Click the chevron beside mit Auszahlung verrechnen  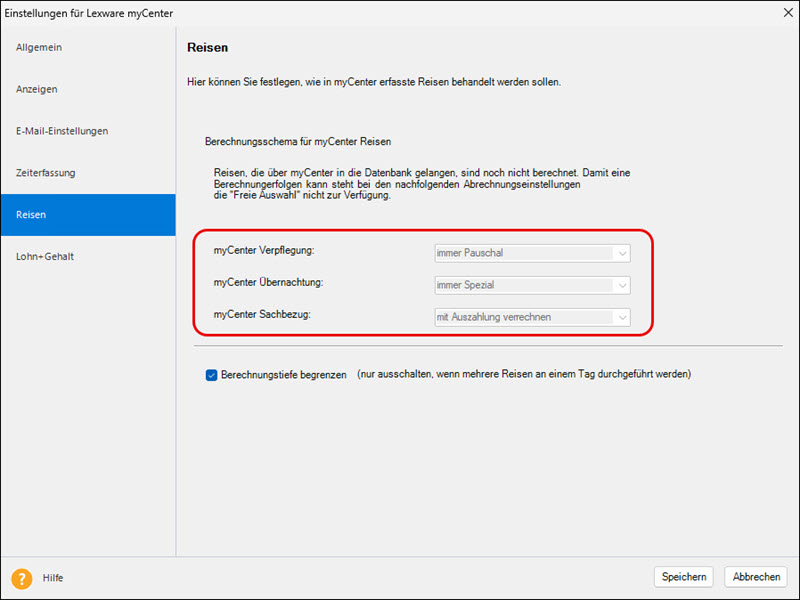coord(622,318)
